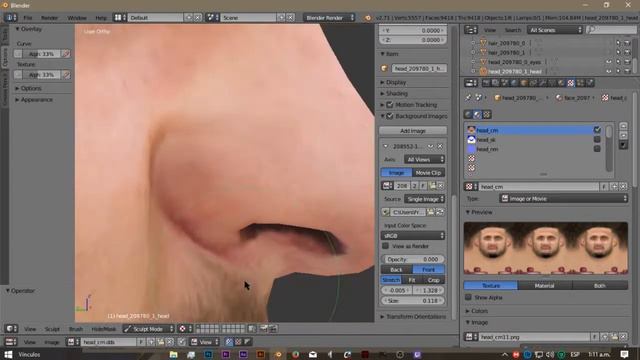Open the Render menu
The height and width of the screenshot is (360, 640).
tap(49, 18)
